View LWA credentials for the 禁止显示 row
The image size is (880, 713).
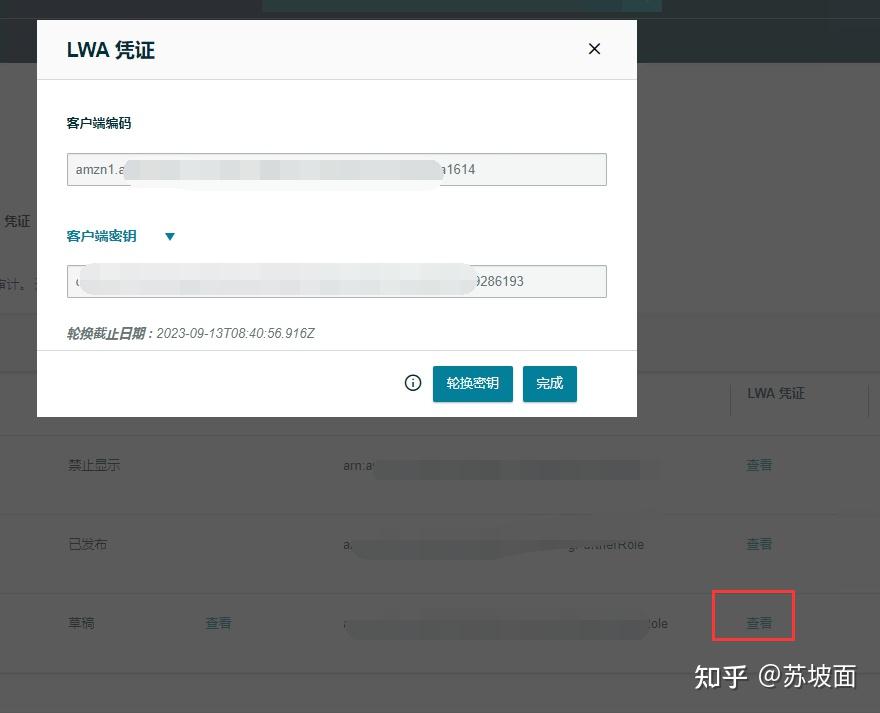click(x=758, y=464)
